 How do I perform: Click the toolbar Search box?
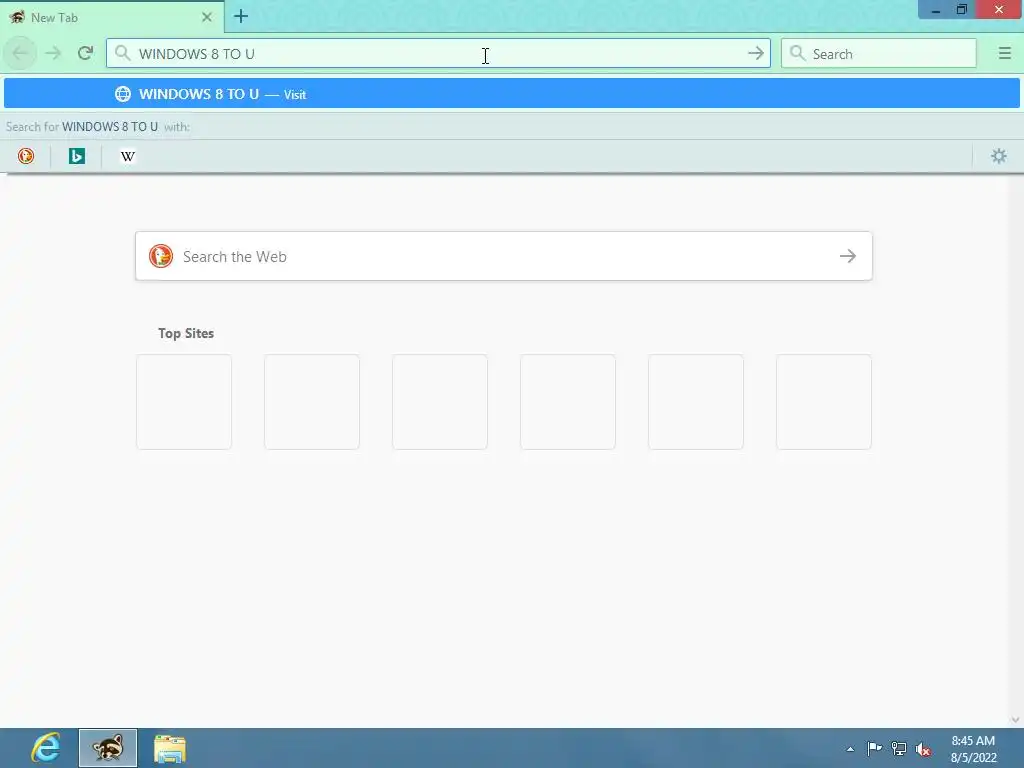[x=879, y=54]
